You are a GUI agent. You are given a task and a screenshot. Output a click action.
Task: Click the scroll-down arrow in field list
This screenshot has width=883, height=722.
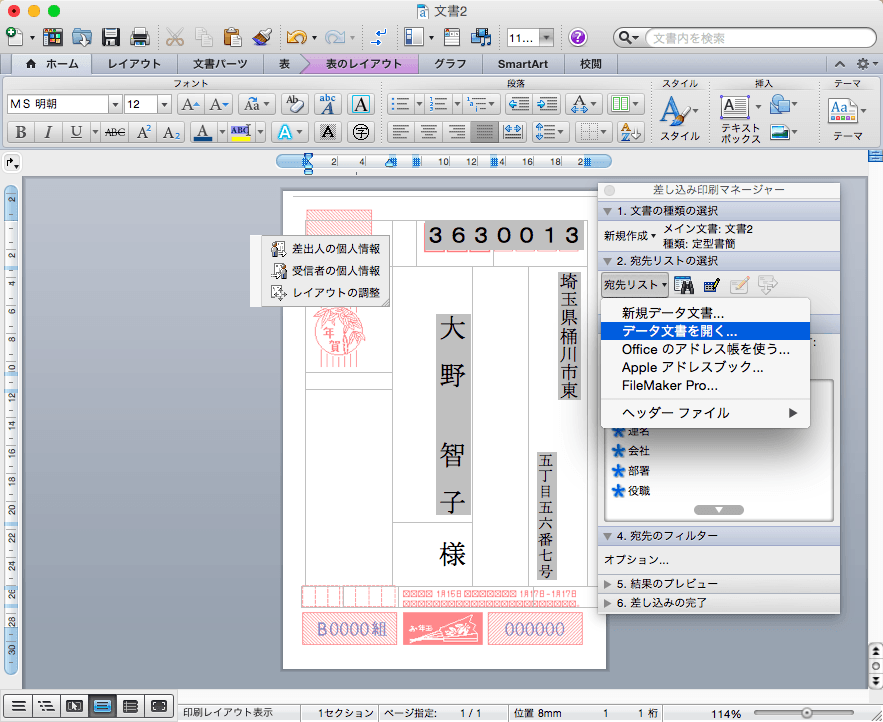[x=719, y=510]
